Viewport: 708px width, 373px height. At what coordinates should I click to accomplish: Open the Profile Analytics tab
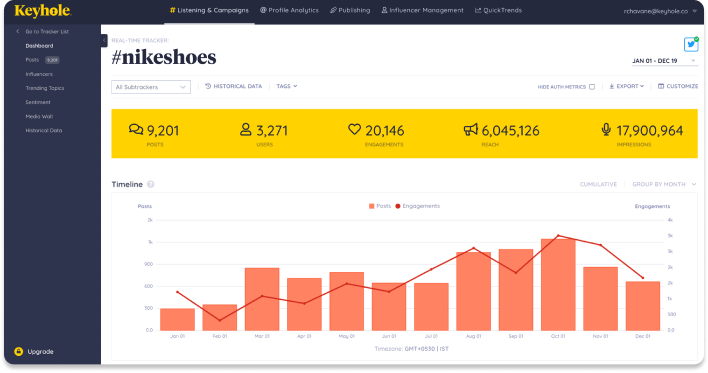(289, 10)
